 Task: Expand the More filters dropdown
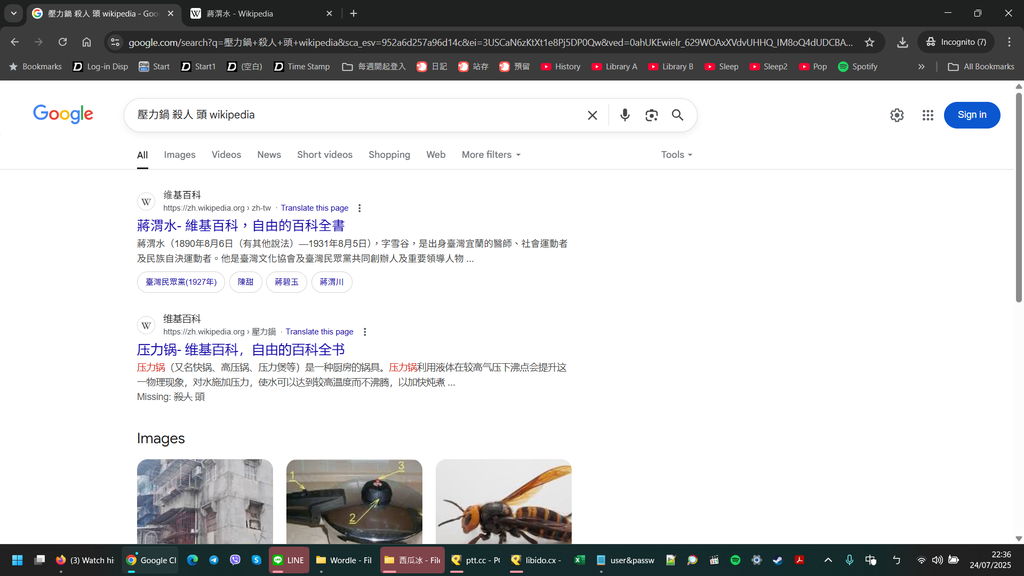490,155
